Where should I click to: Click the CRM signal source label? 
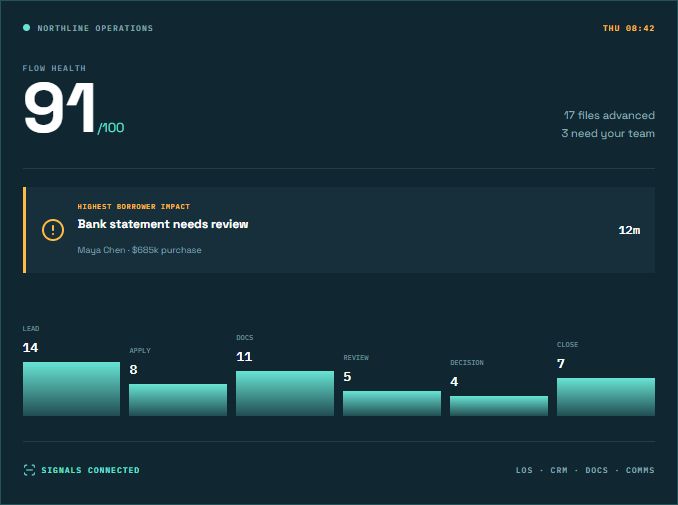559,470
